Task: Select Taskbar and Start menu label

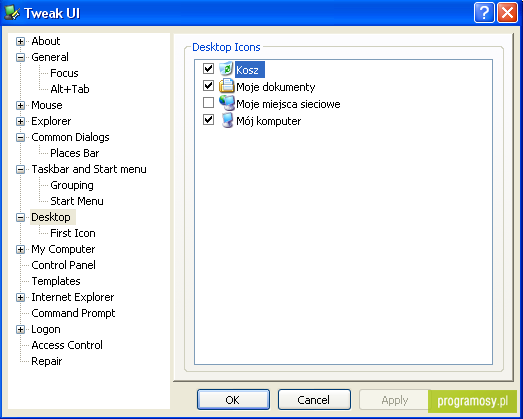Action: click(89, 169)
